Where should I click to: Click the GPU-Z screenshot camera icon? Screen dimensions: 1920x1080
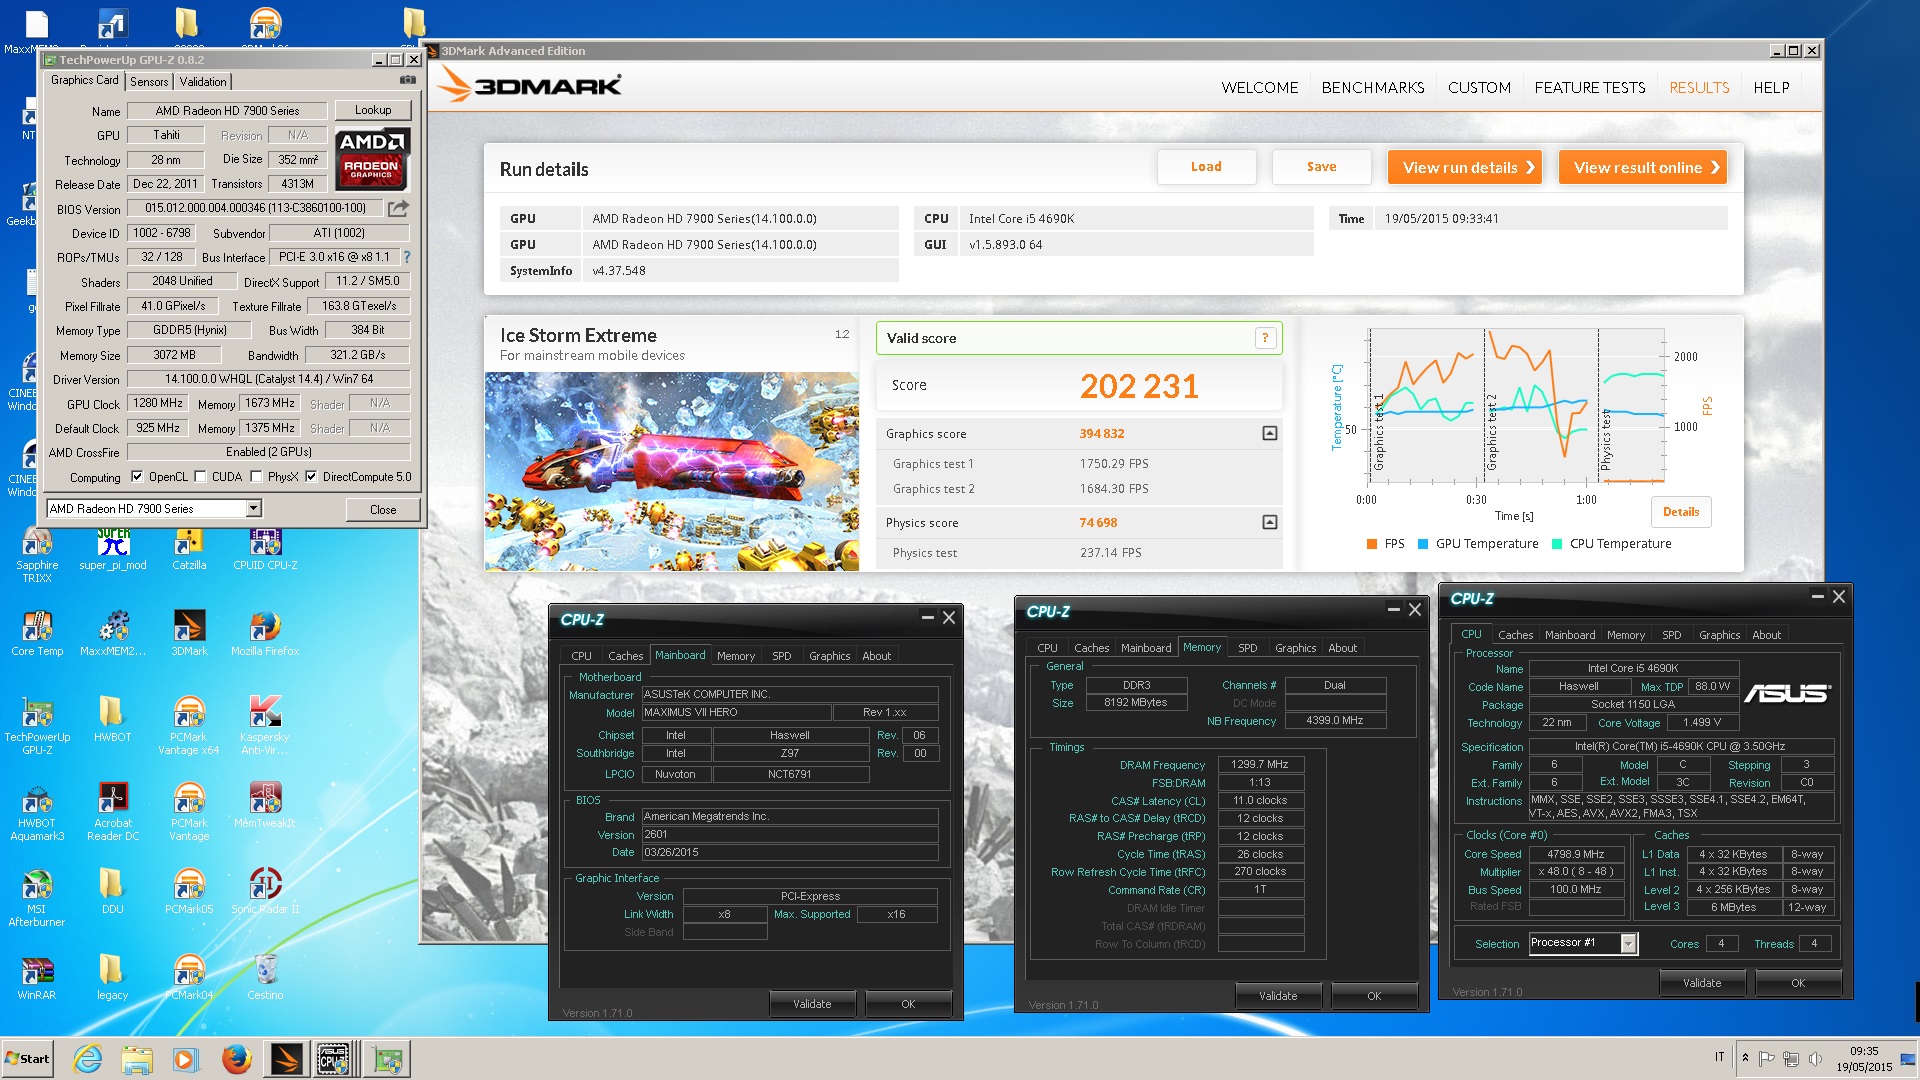click(408, 80)
